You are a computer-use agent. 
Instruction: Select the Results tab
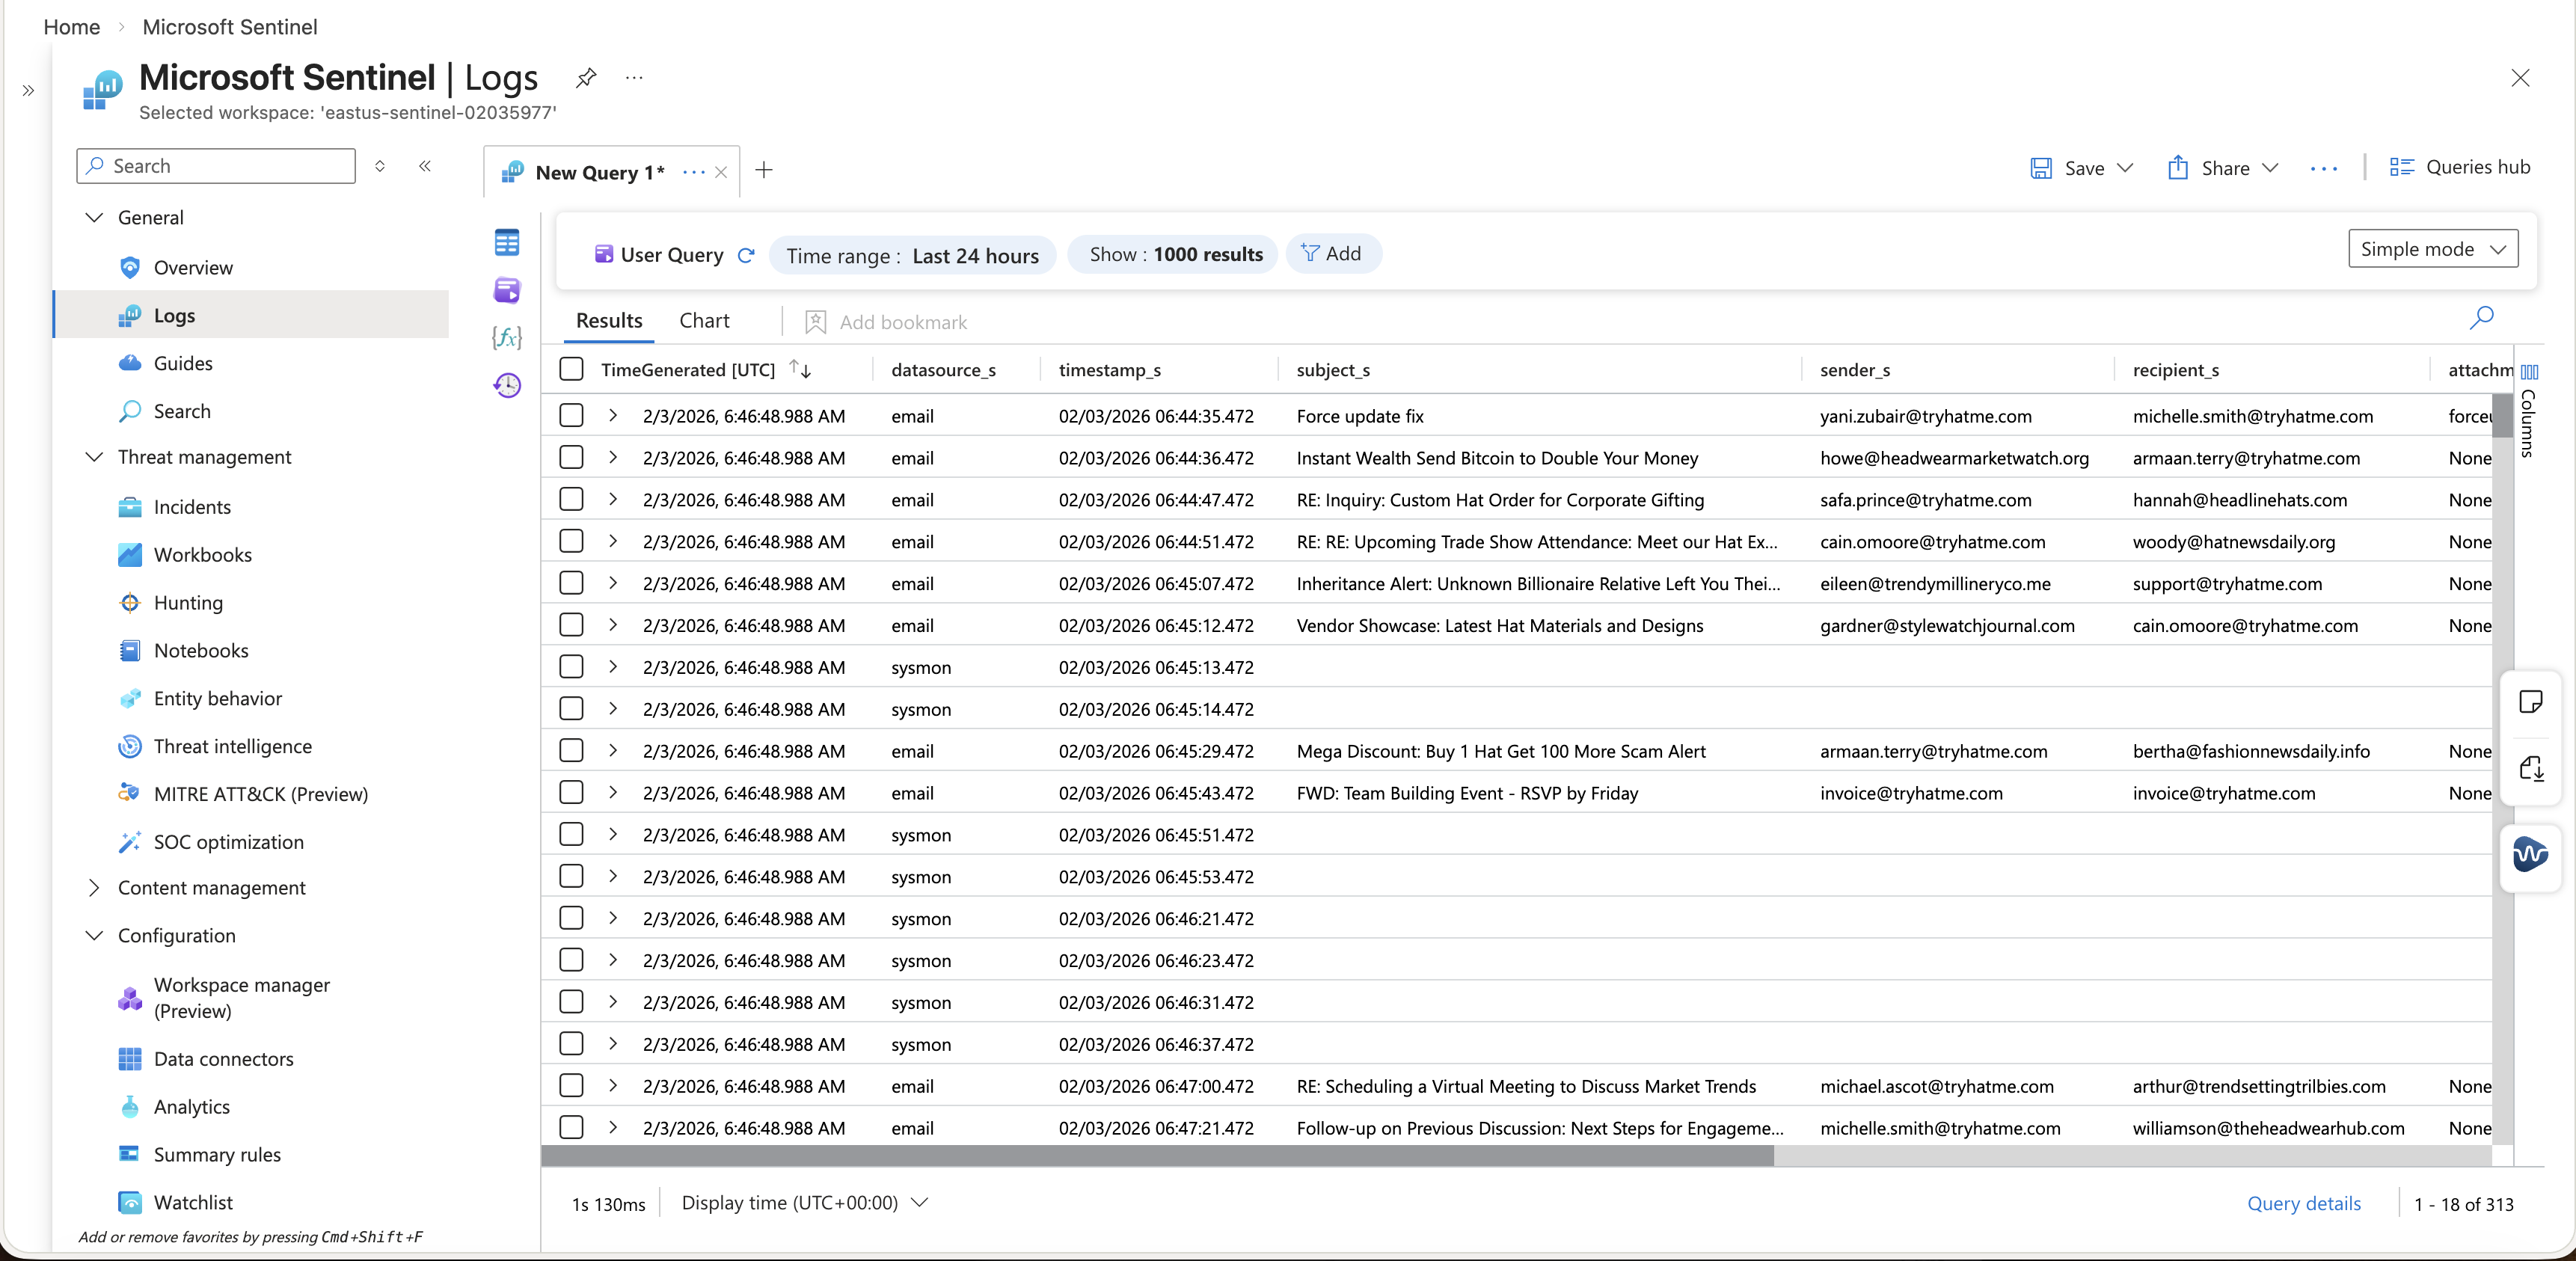click(x=609, y=320)
